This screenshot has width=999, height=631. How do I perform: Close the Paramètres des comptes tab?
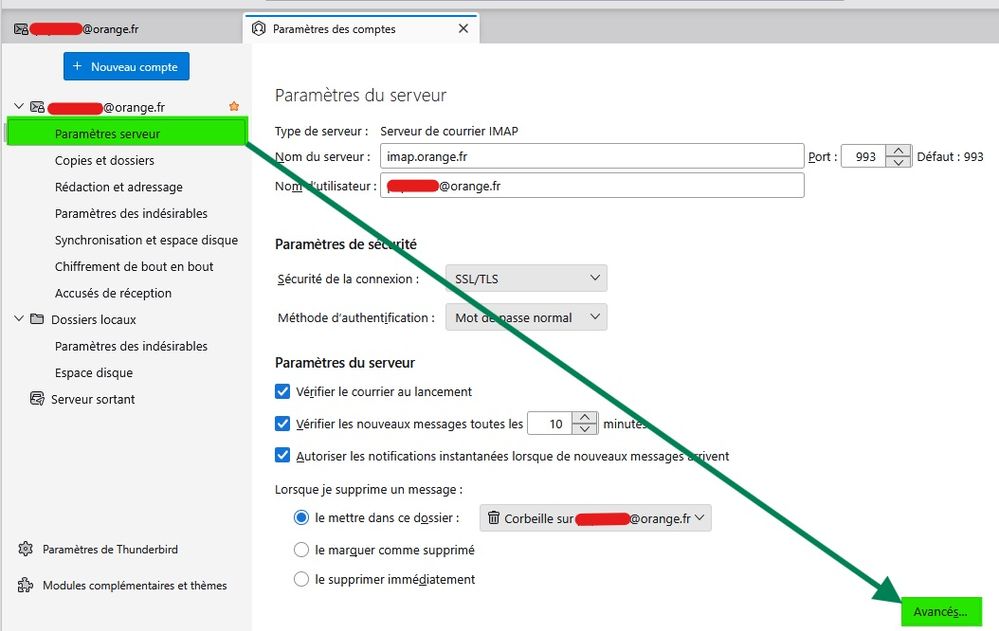tap(463, 29)
